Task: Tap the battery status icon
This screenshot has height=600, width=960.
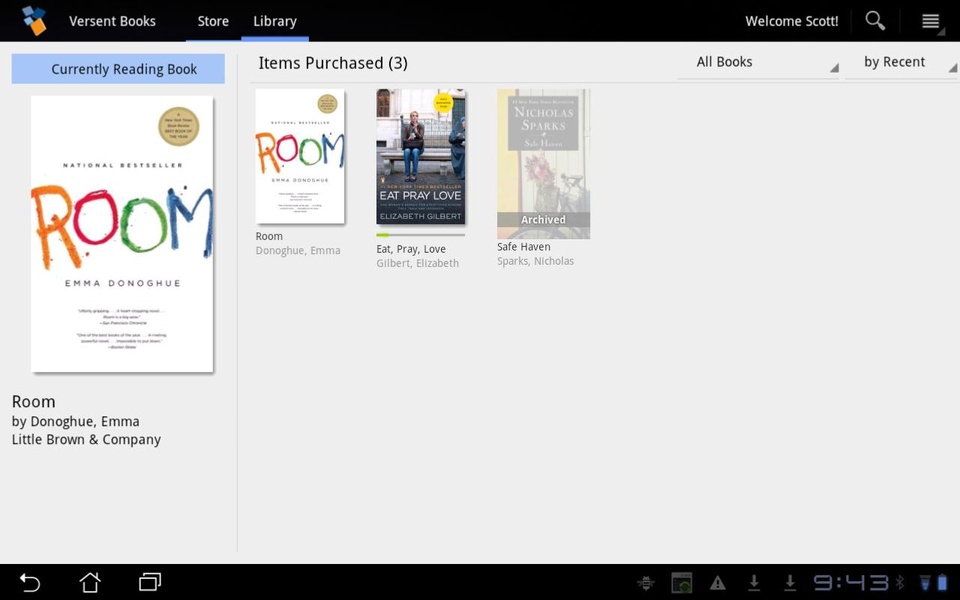Action: [943, 582]
